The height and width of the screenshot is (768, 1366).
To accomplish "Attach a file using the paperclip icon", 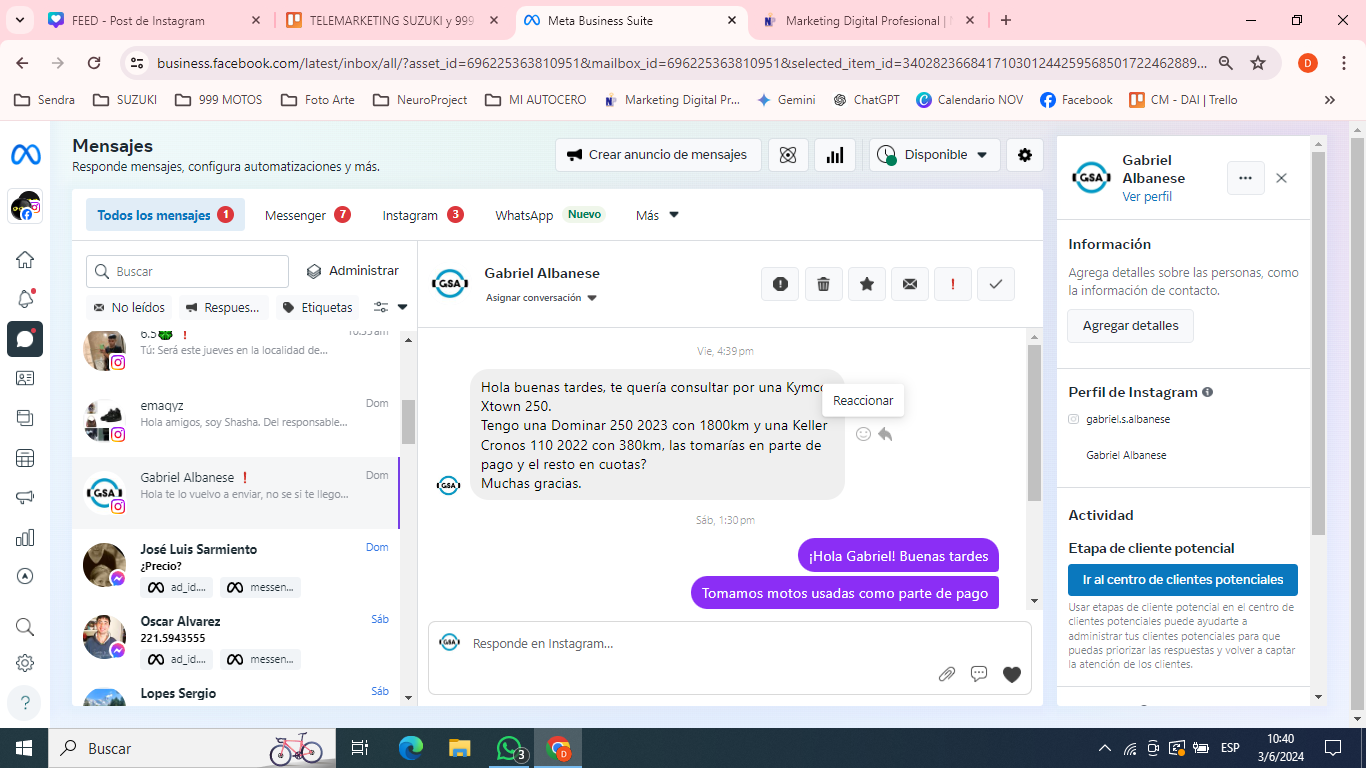I will point(946,674).
